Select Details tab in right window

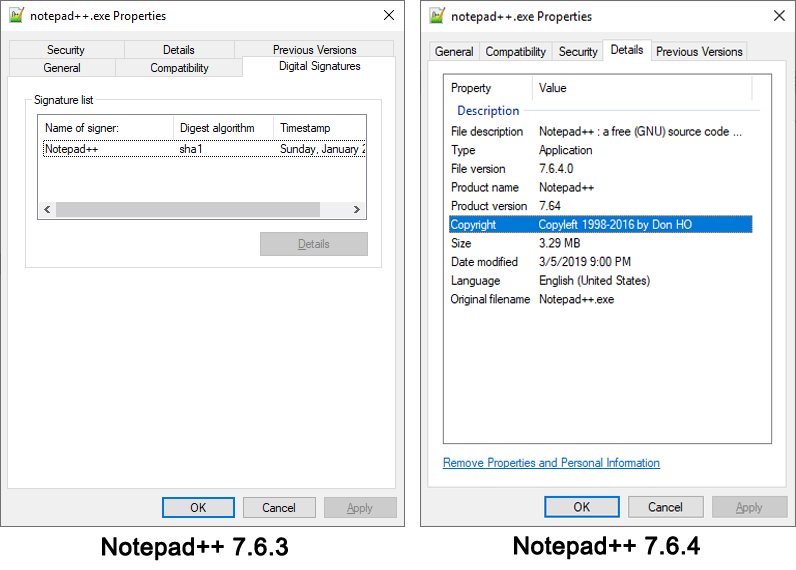[627, 50]
